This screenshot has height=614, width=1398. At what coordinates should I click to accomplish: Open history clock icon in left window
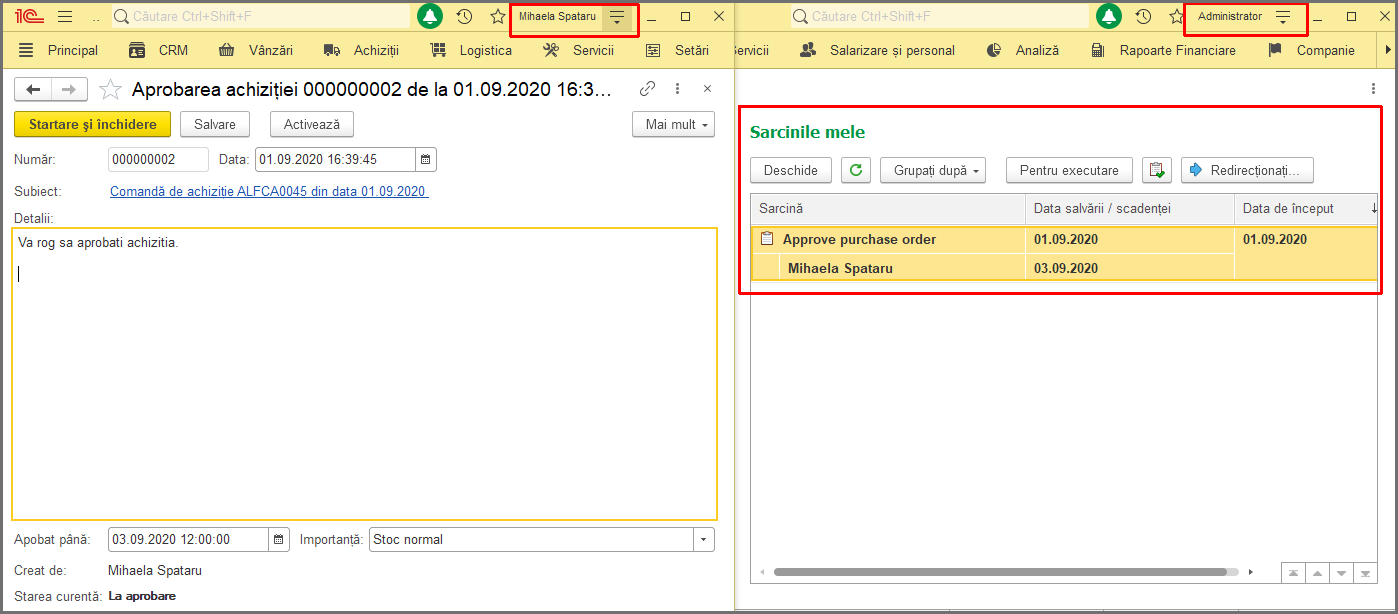pos(464,17)
